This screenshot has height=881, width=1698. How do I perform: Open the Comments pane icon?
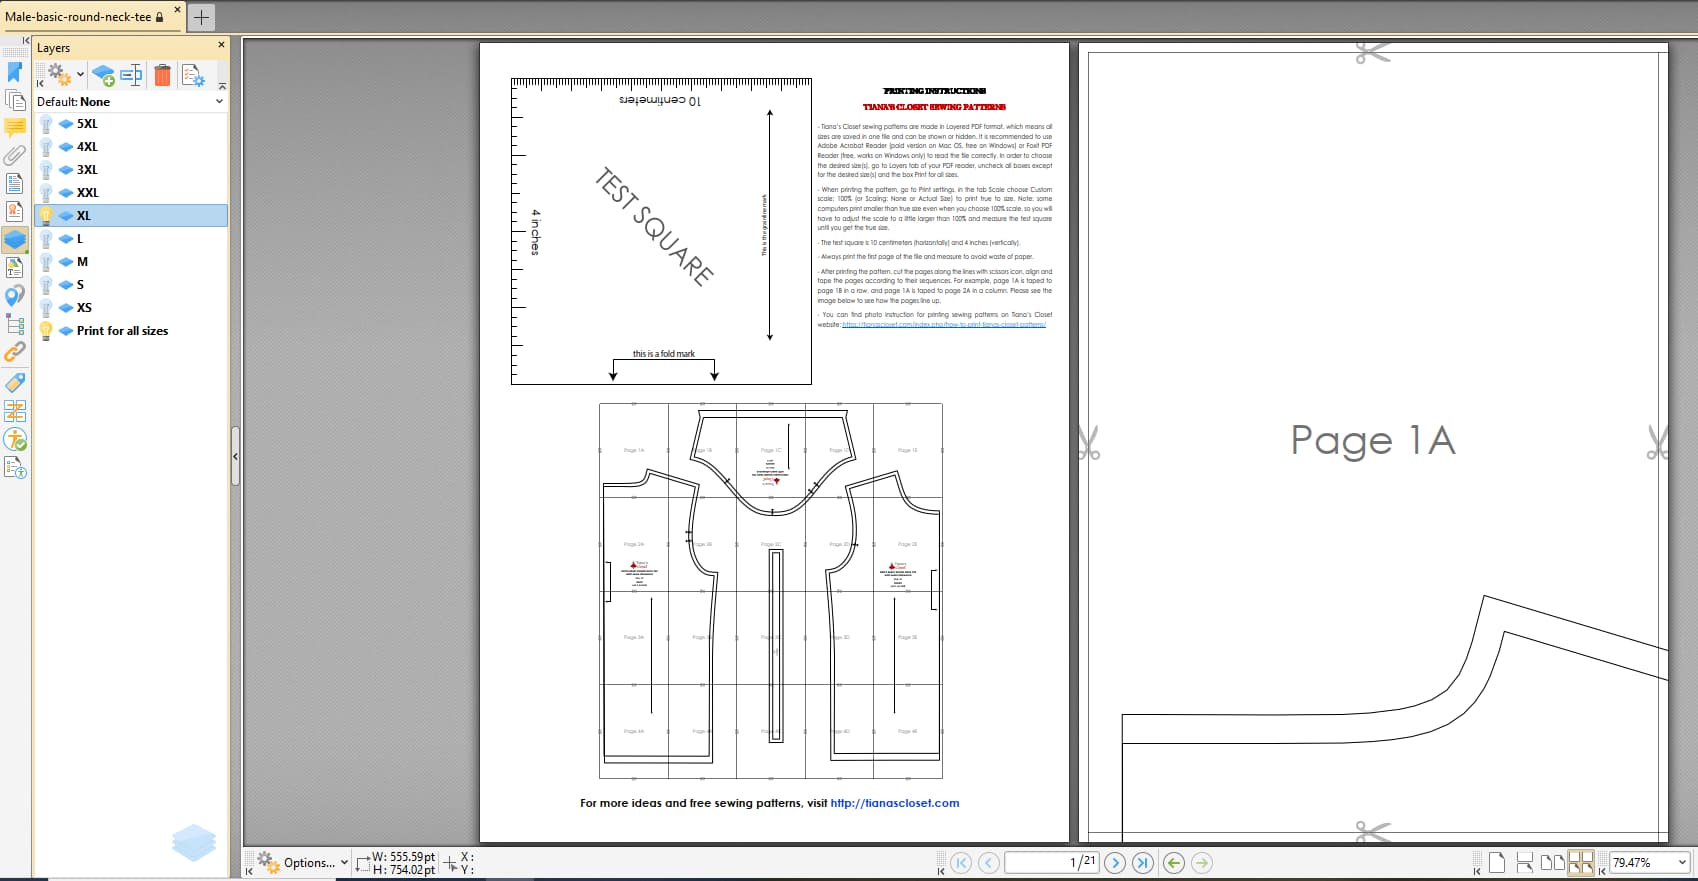14,127
